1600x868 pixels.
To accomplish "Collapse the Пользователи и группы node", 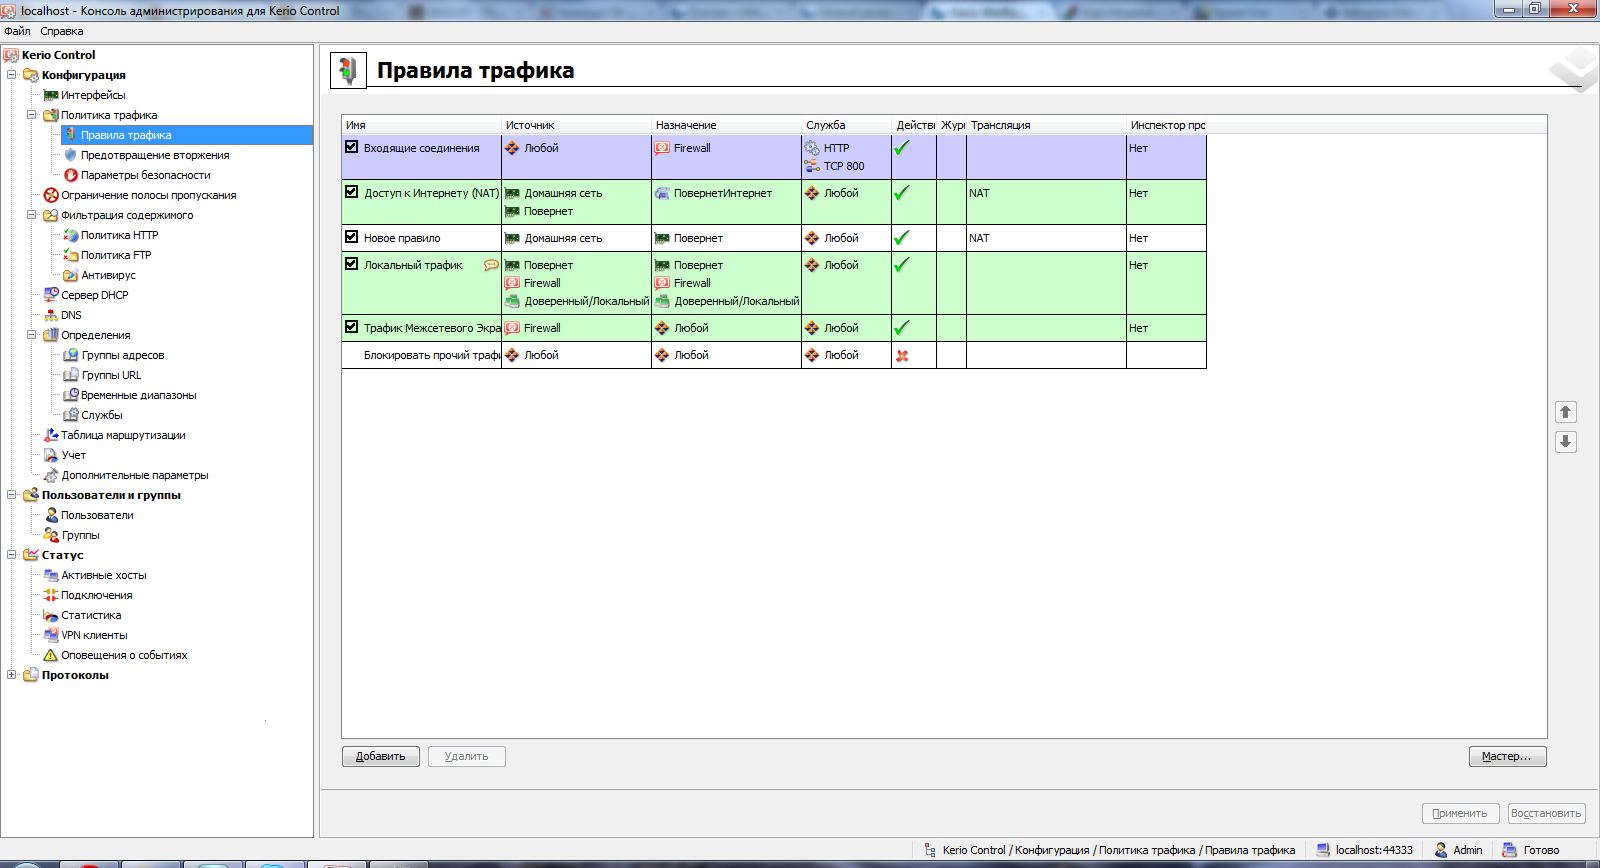I will (x=12, y=495).
